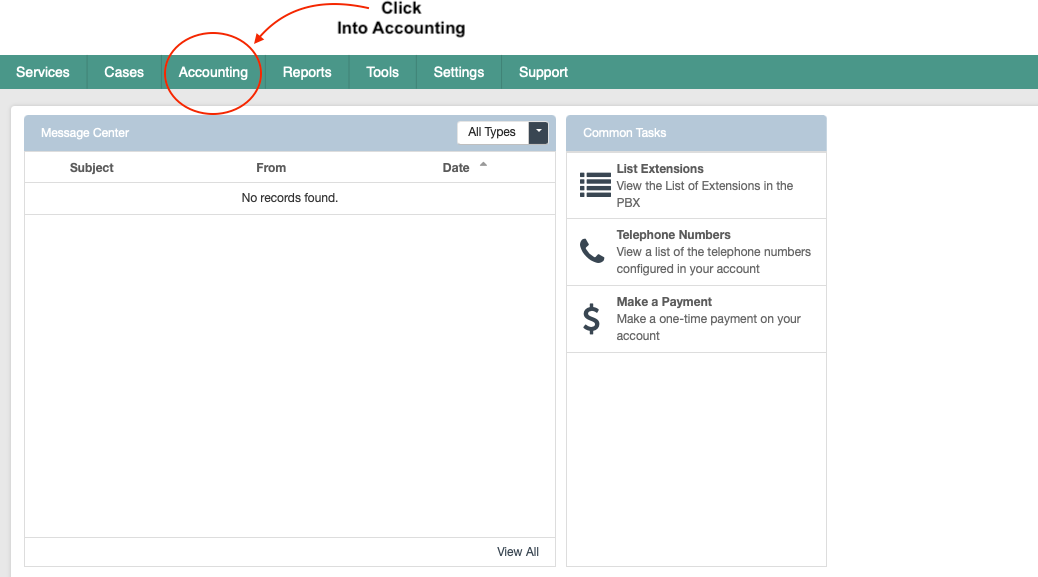Open the All Types filter text box

[492, 132]
